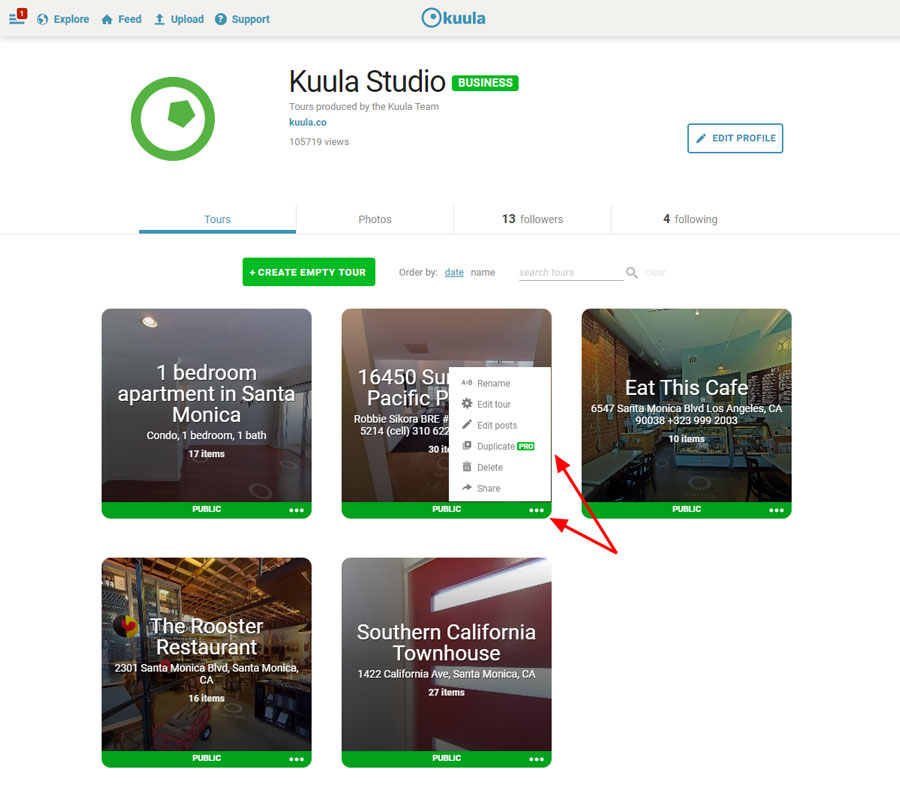This screenshot has width=900, height=792.
Task: Open options dots for Southern California Townhouse tour
Action: 536,759
